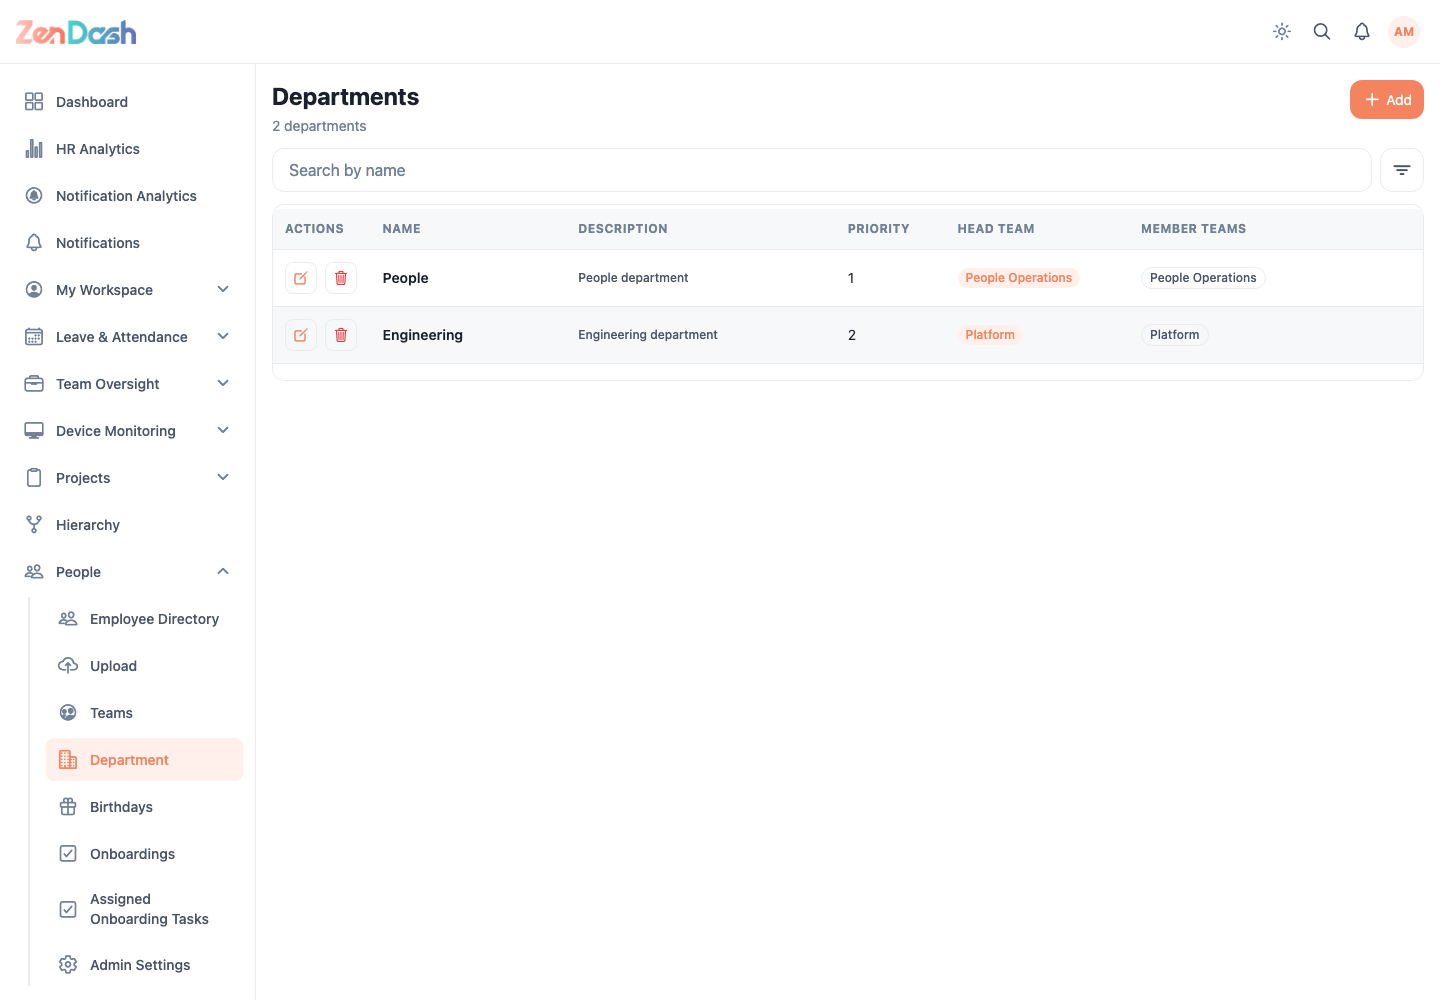Open notifications bell in top bar
Viewport: 1440px width, 1000px height.
[x=1362, y=32]
